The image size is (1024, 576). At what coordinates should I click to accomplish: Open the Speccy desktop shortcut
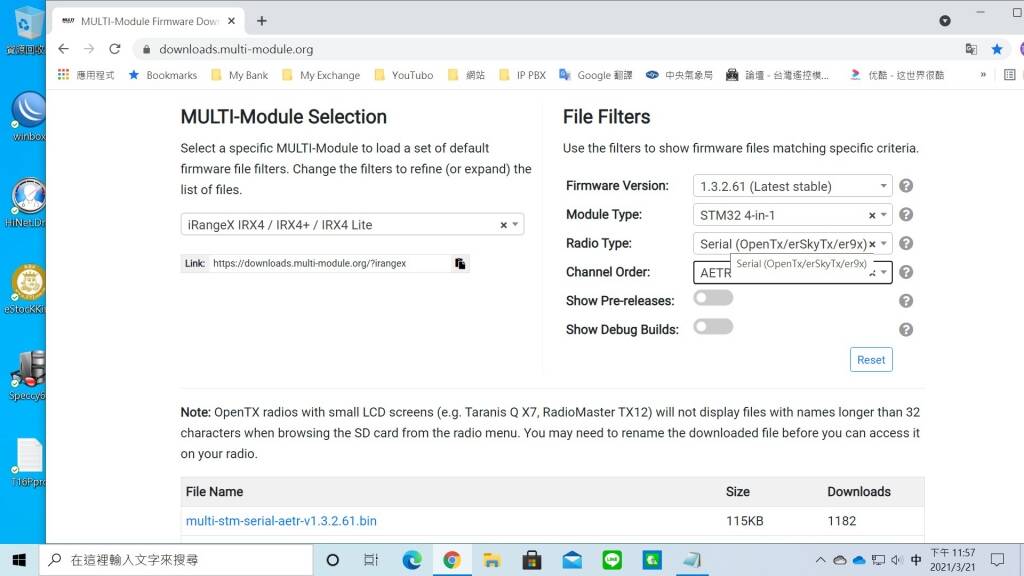[x=27, y=376]
